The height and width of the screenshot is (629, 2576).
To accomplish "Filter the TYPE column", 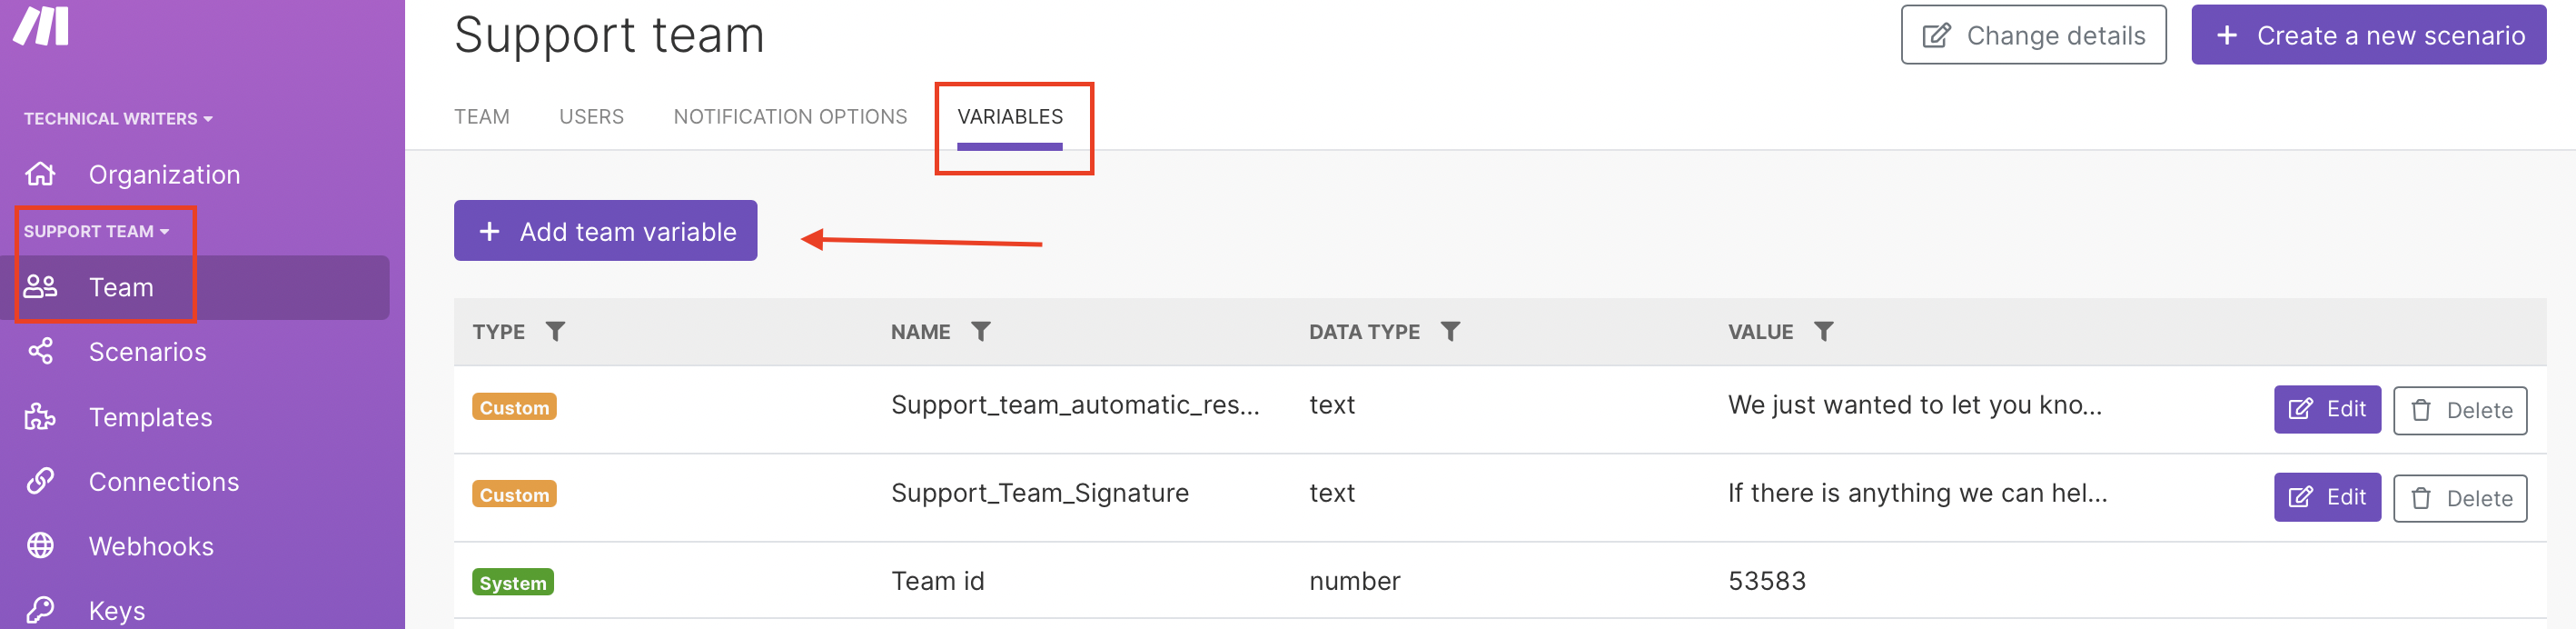I will coord(555,331).
